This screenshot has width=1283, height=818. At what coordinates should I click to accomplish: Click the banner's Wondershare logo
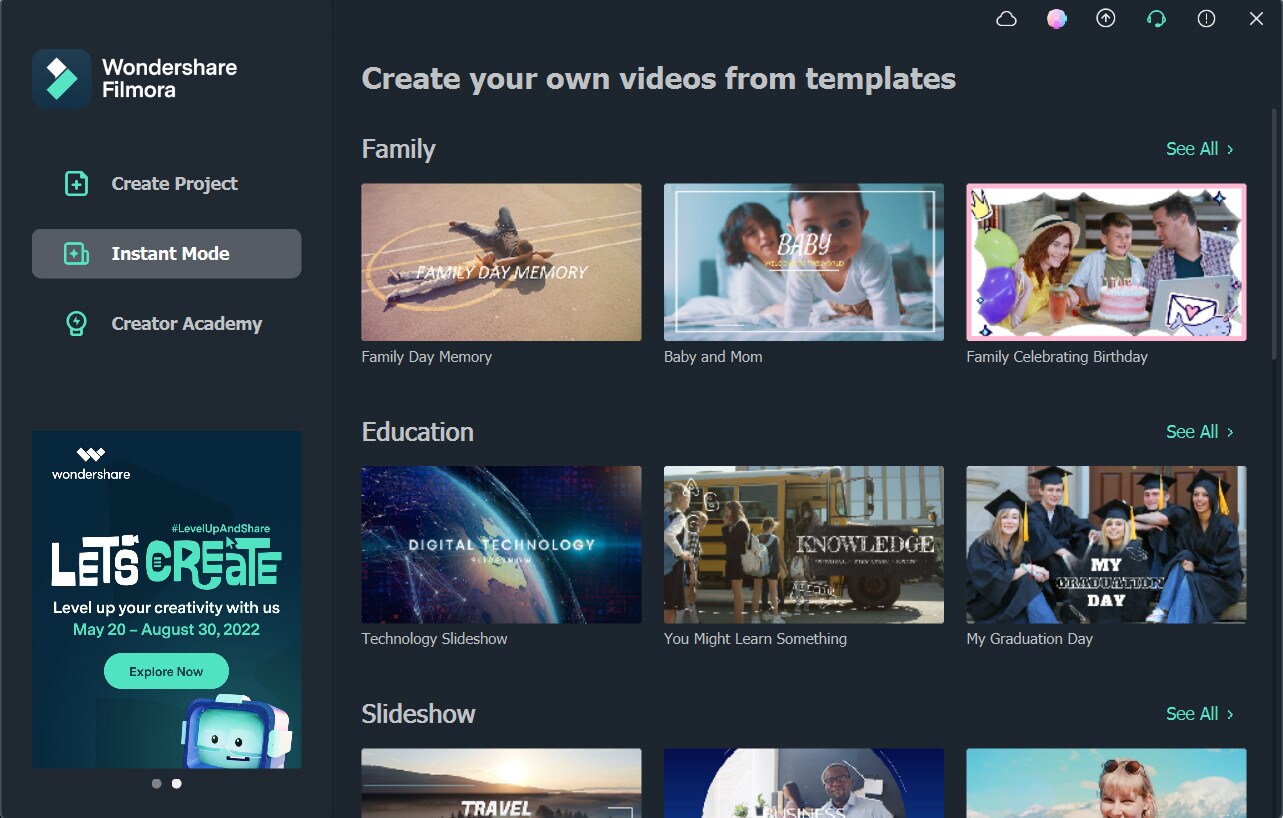point(91,463)
